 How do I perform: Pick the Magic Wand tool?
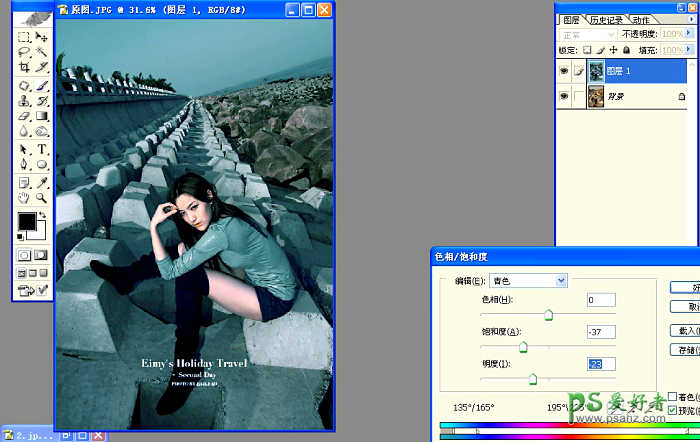(x=42, y=52)
